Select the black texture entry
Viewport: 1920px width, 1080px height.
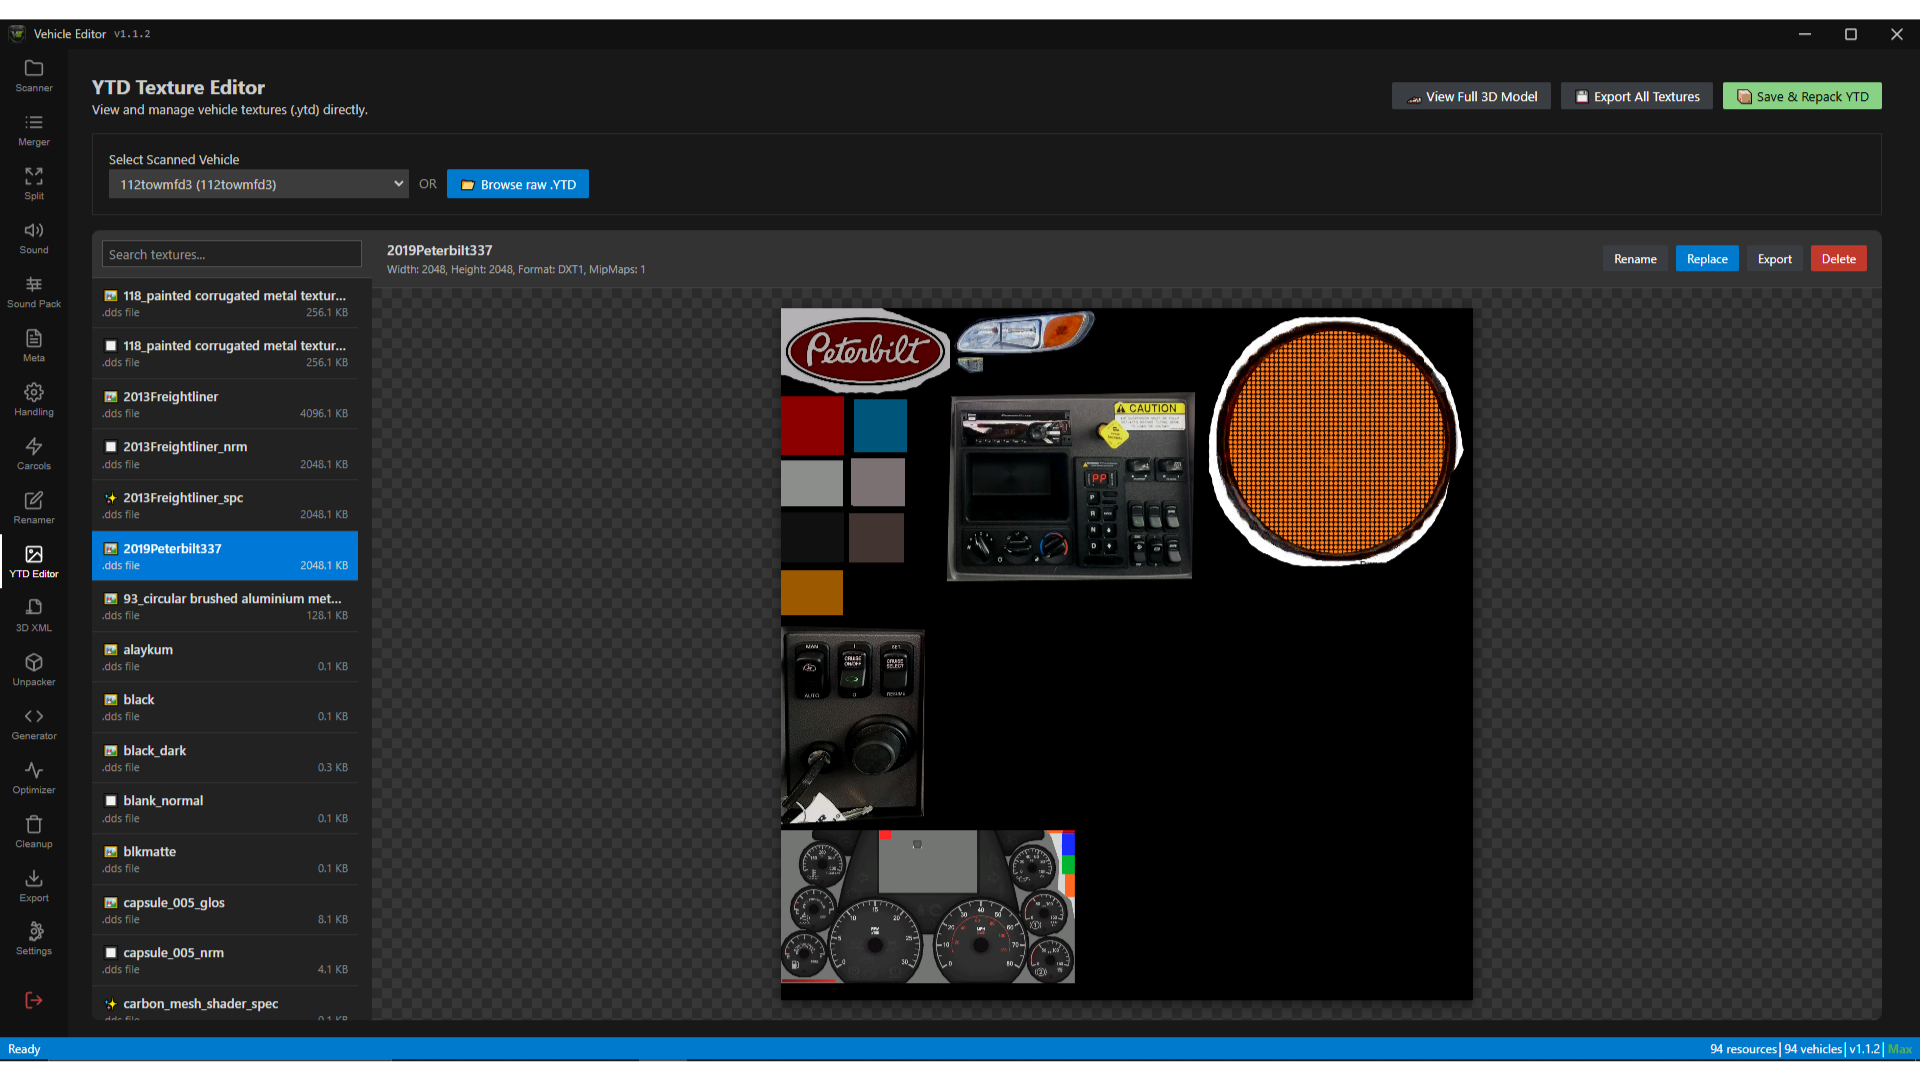pos(225,707)
